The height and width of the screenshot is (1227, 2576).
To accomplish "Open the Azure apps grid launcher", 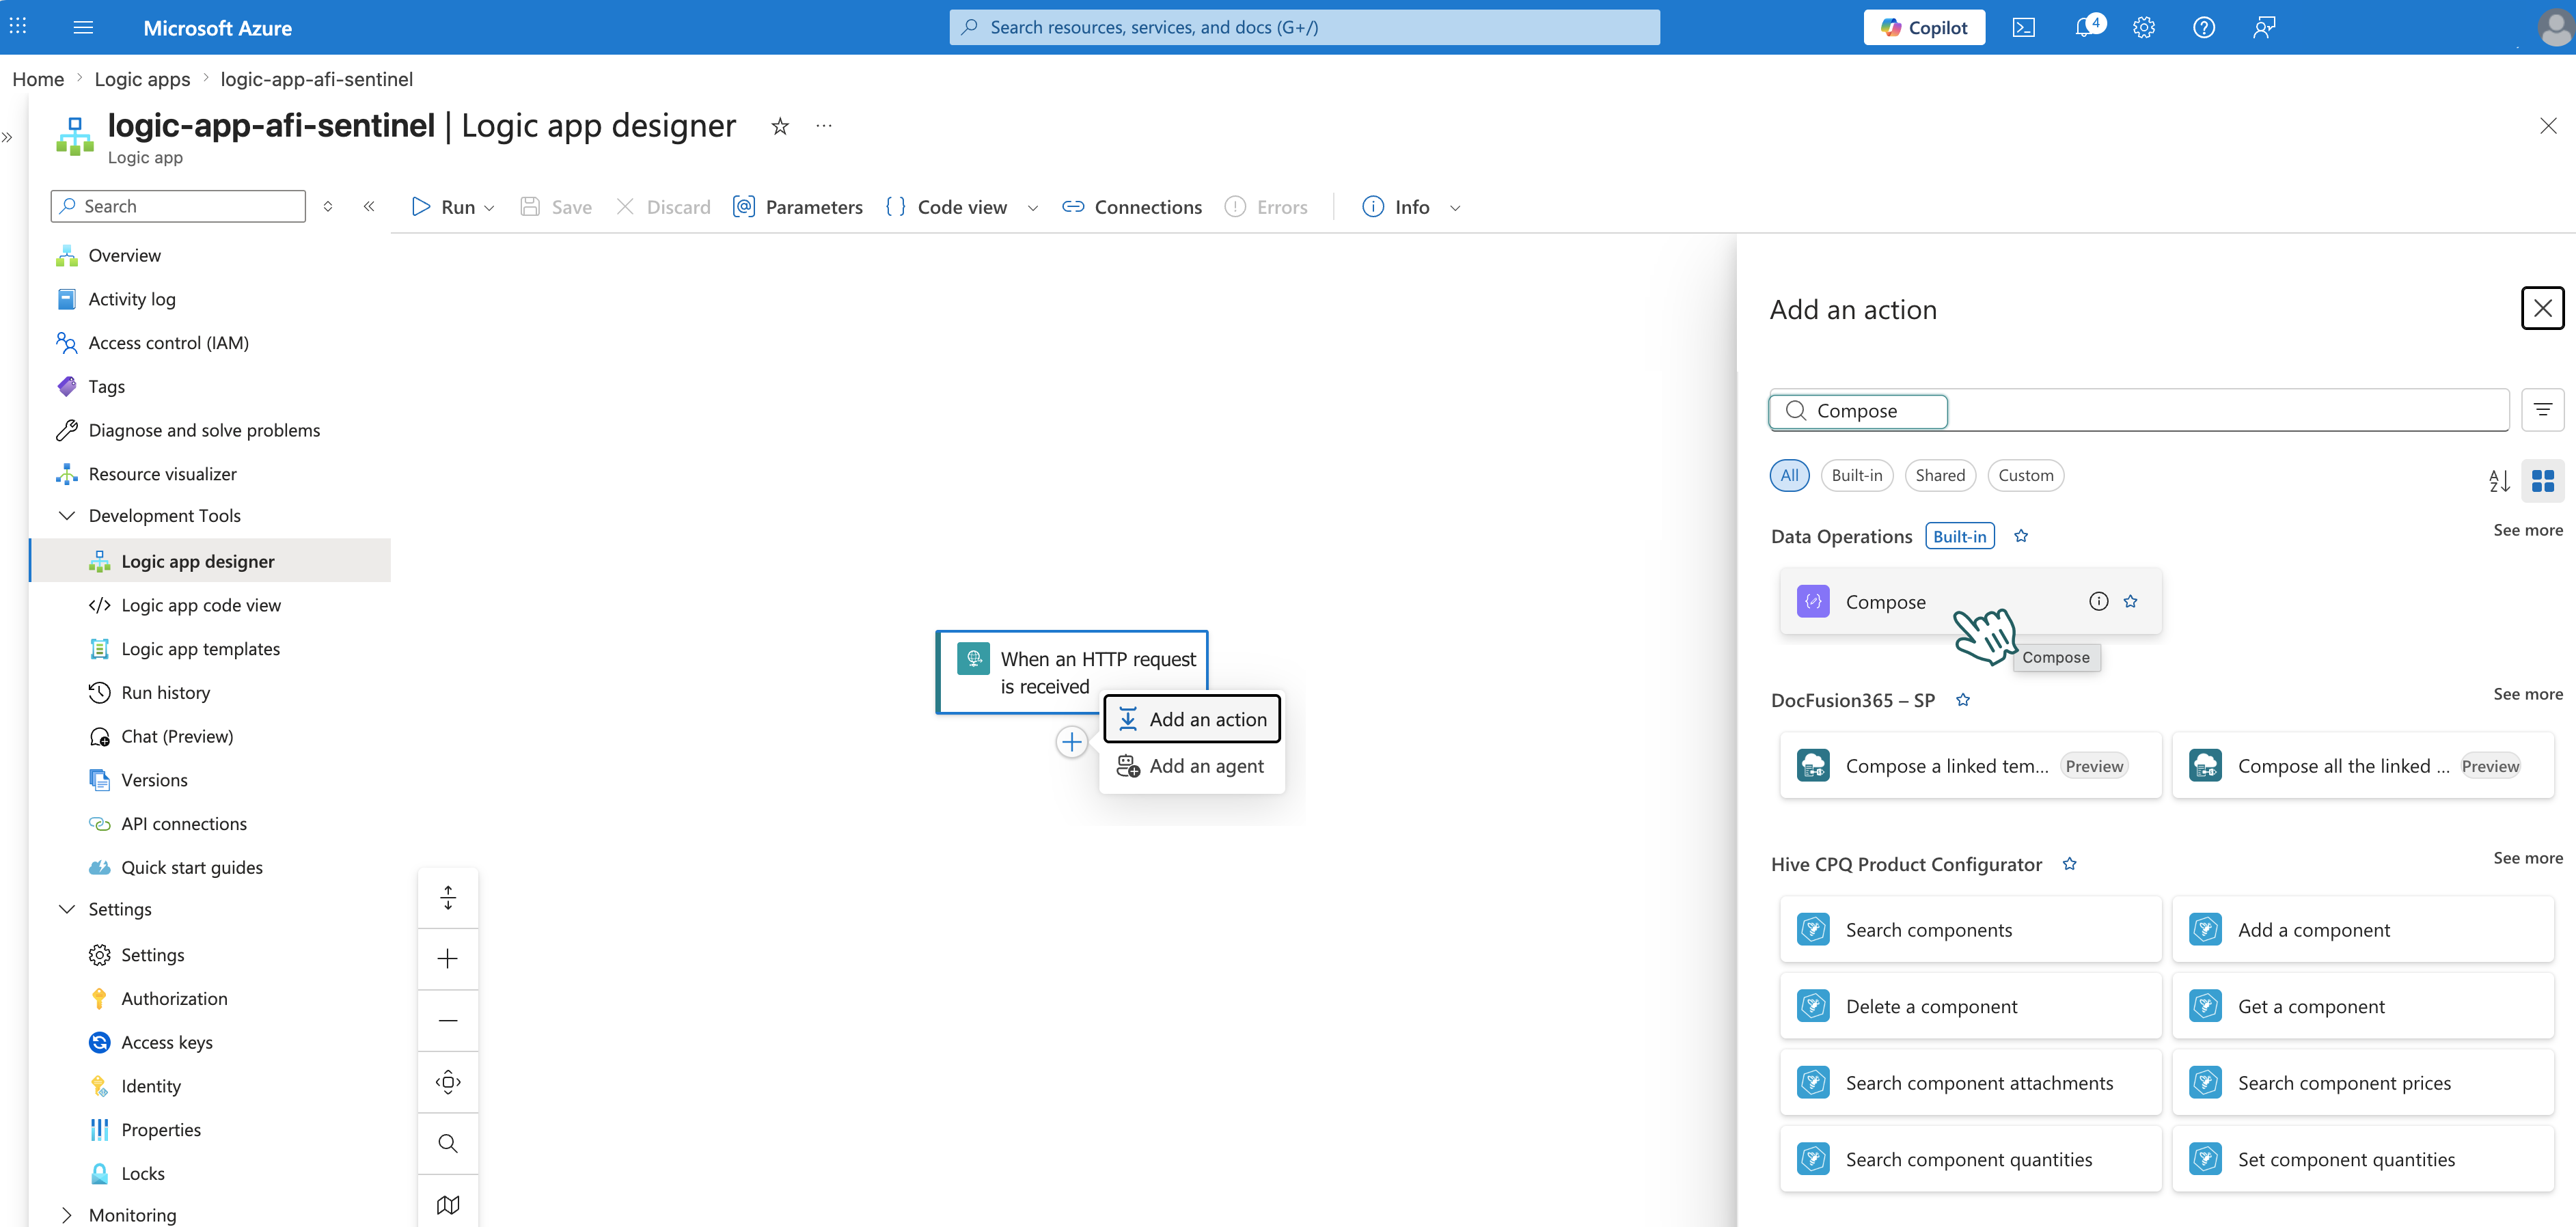I will click(18, 27).
